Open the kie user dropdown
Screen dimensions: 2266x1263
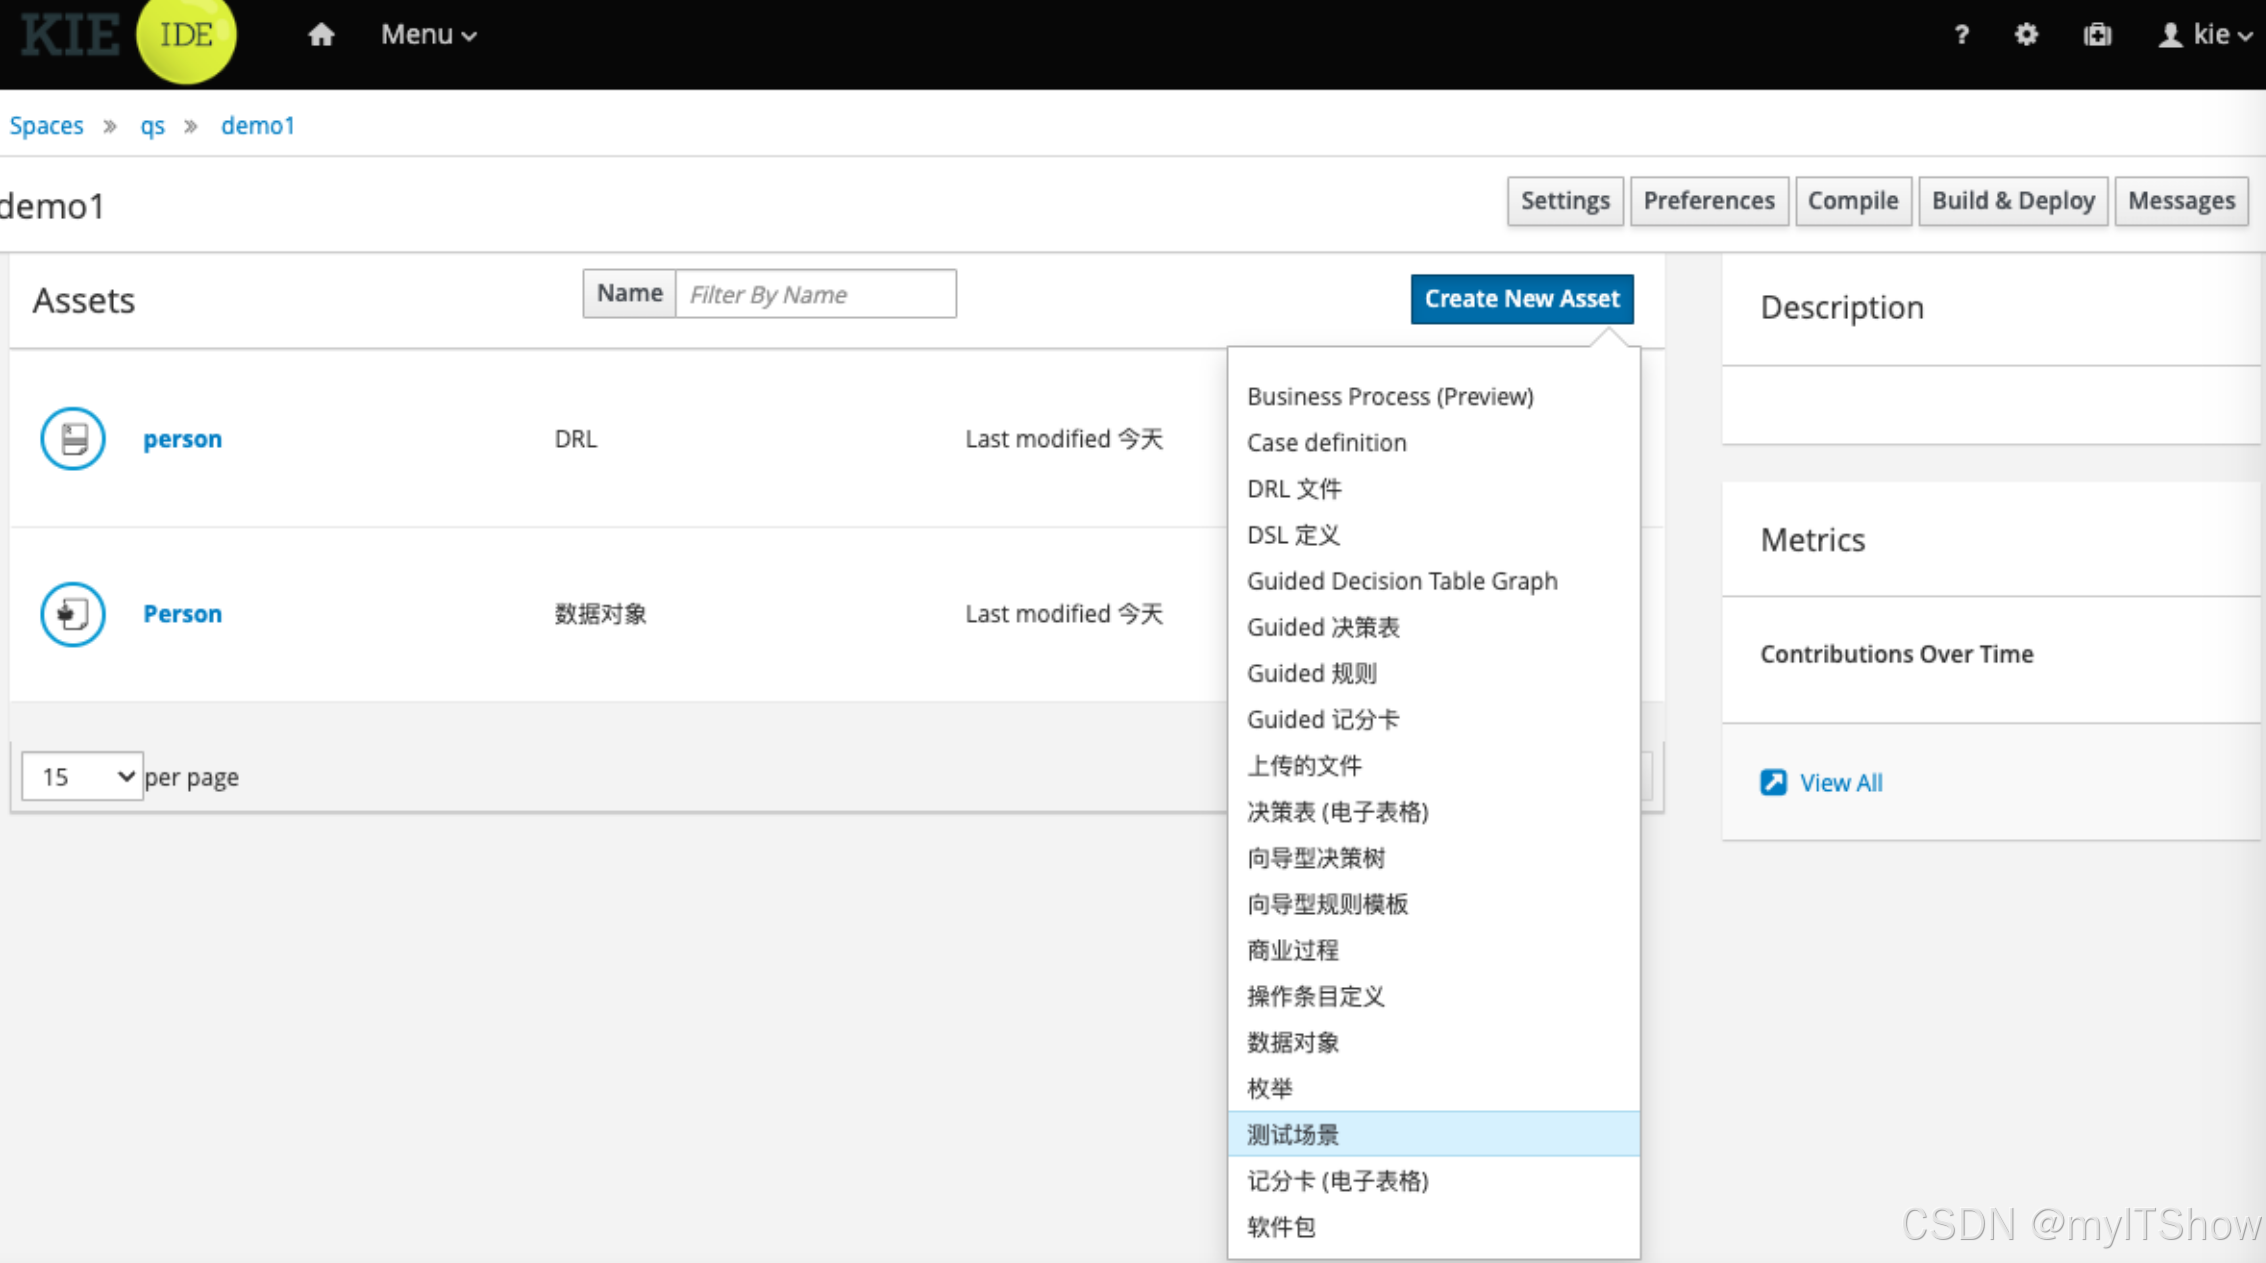(2206, 35)
